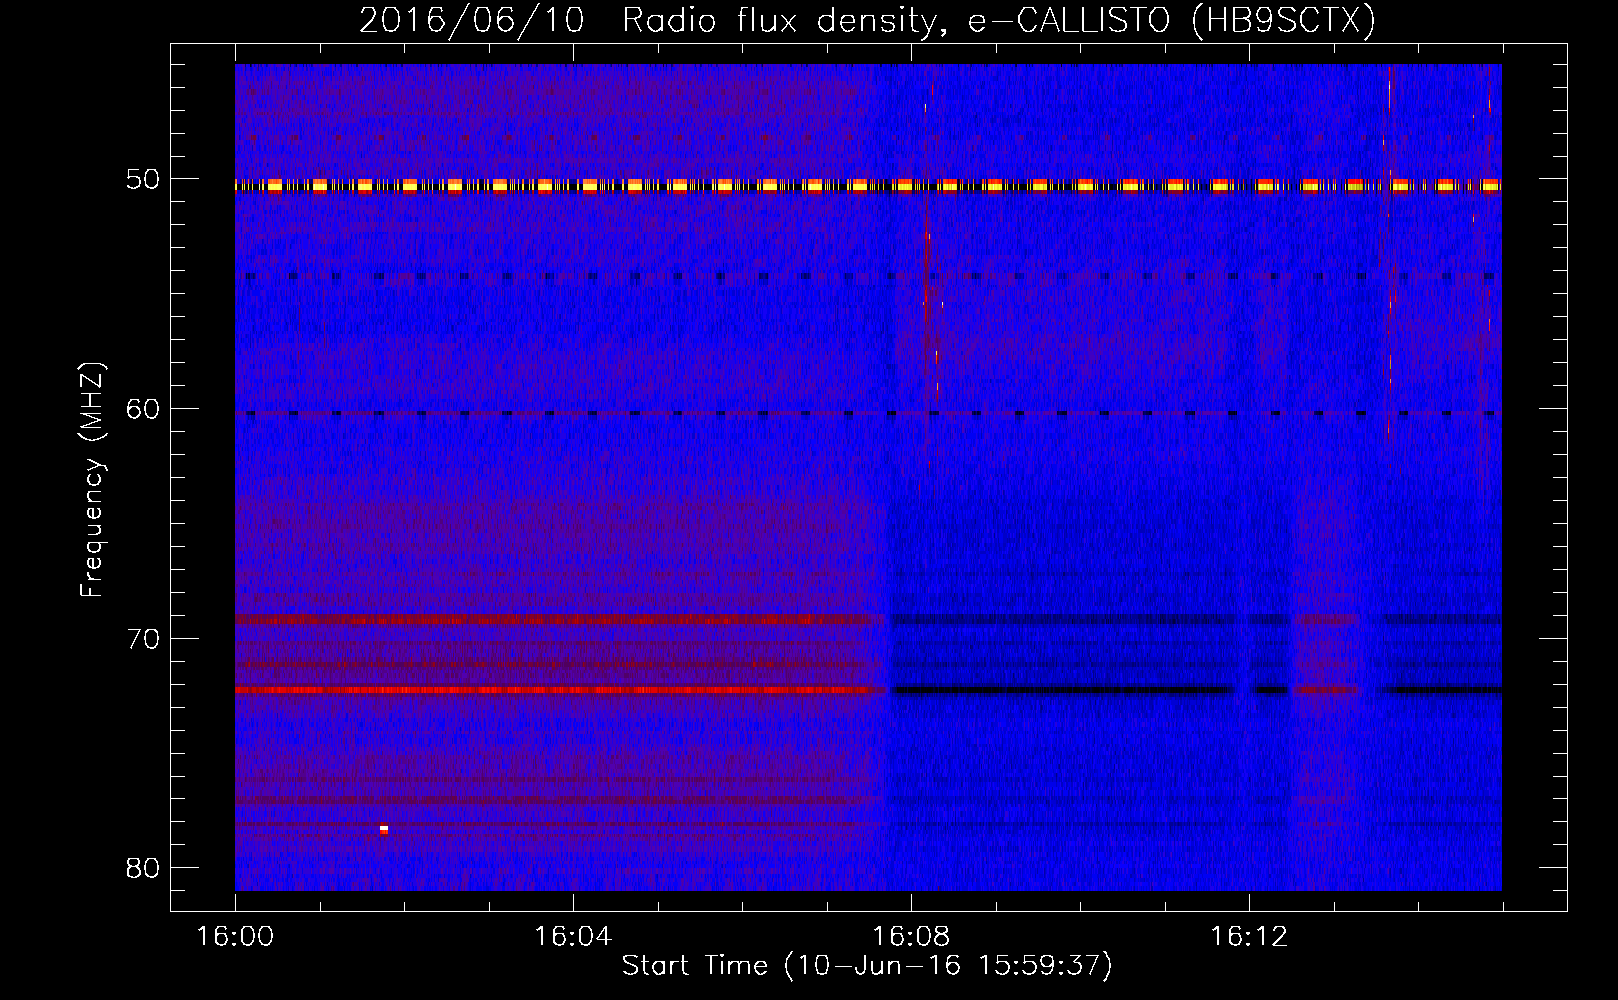This screenshot has height=1000, width=1618.
Task: Select the '60' frequency axis label
Action: [142, 409]
